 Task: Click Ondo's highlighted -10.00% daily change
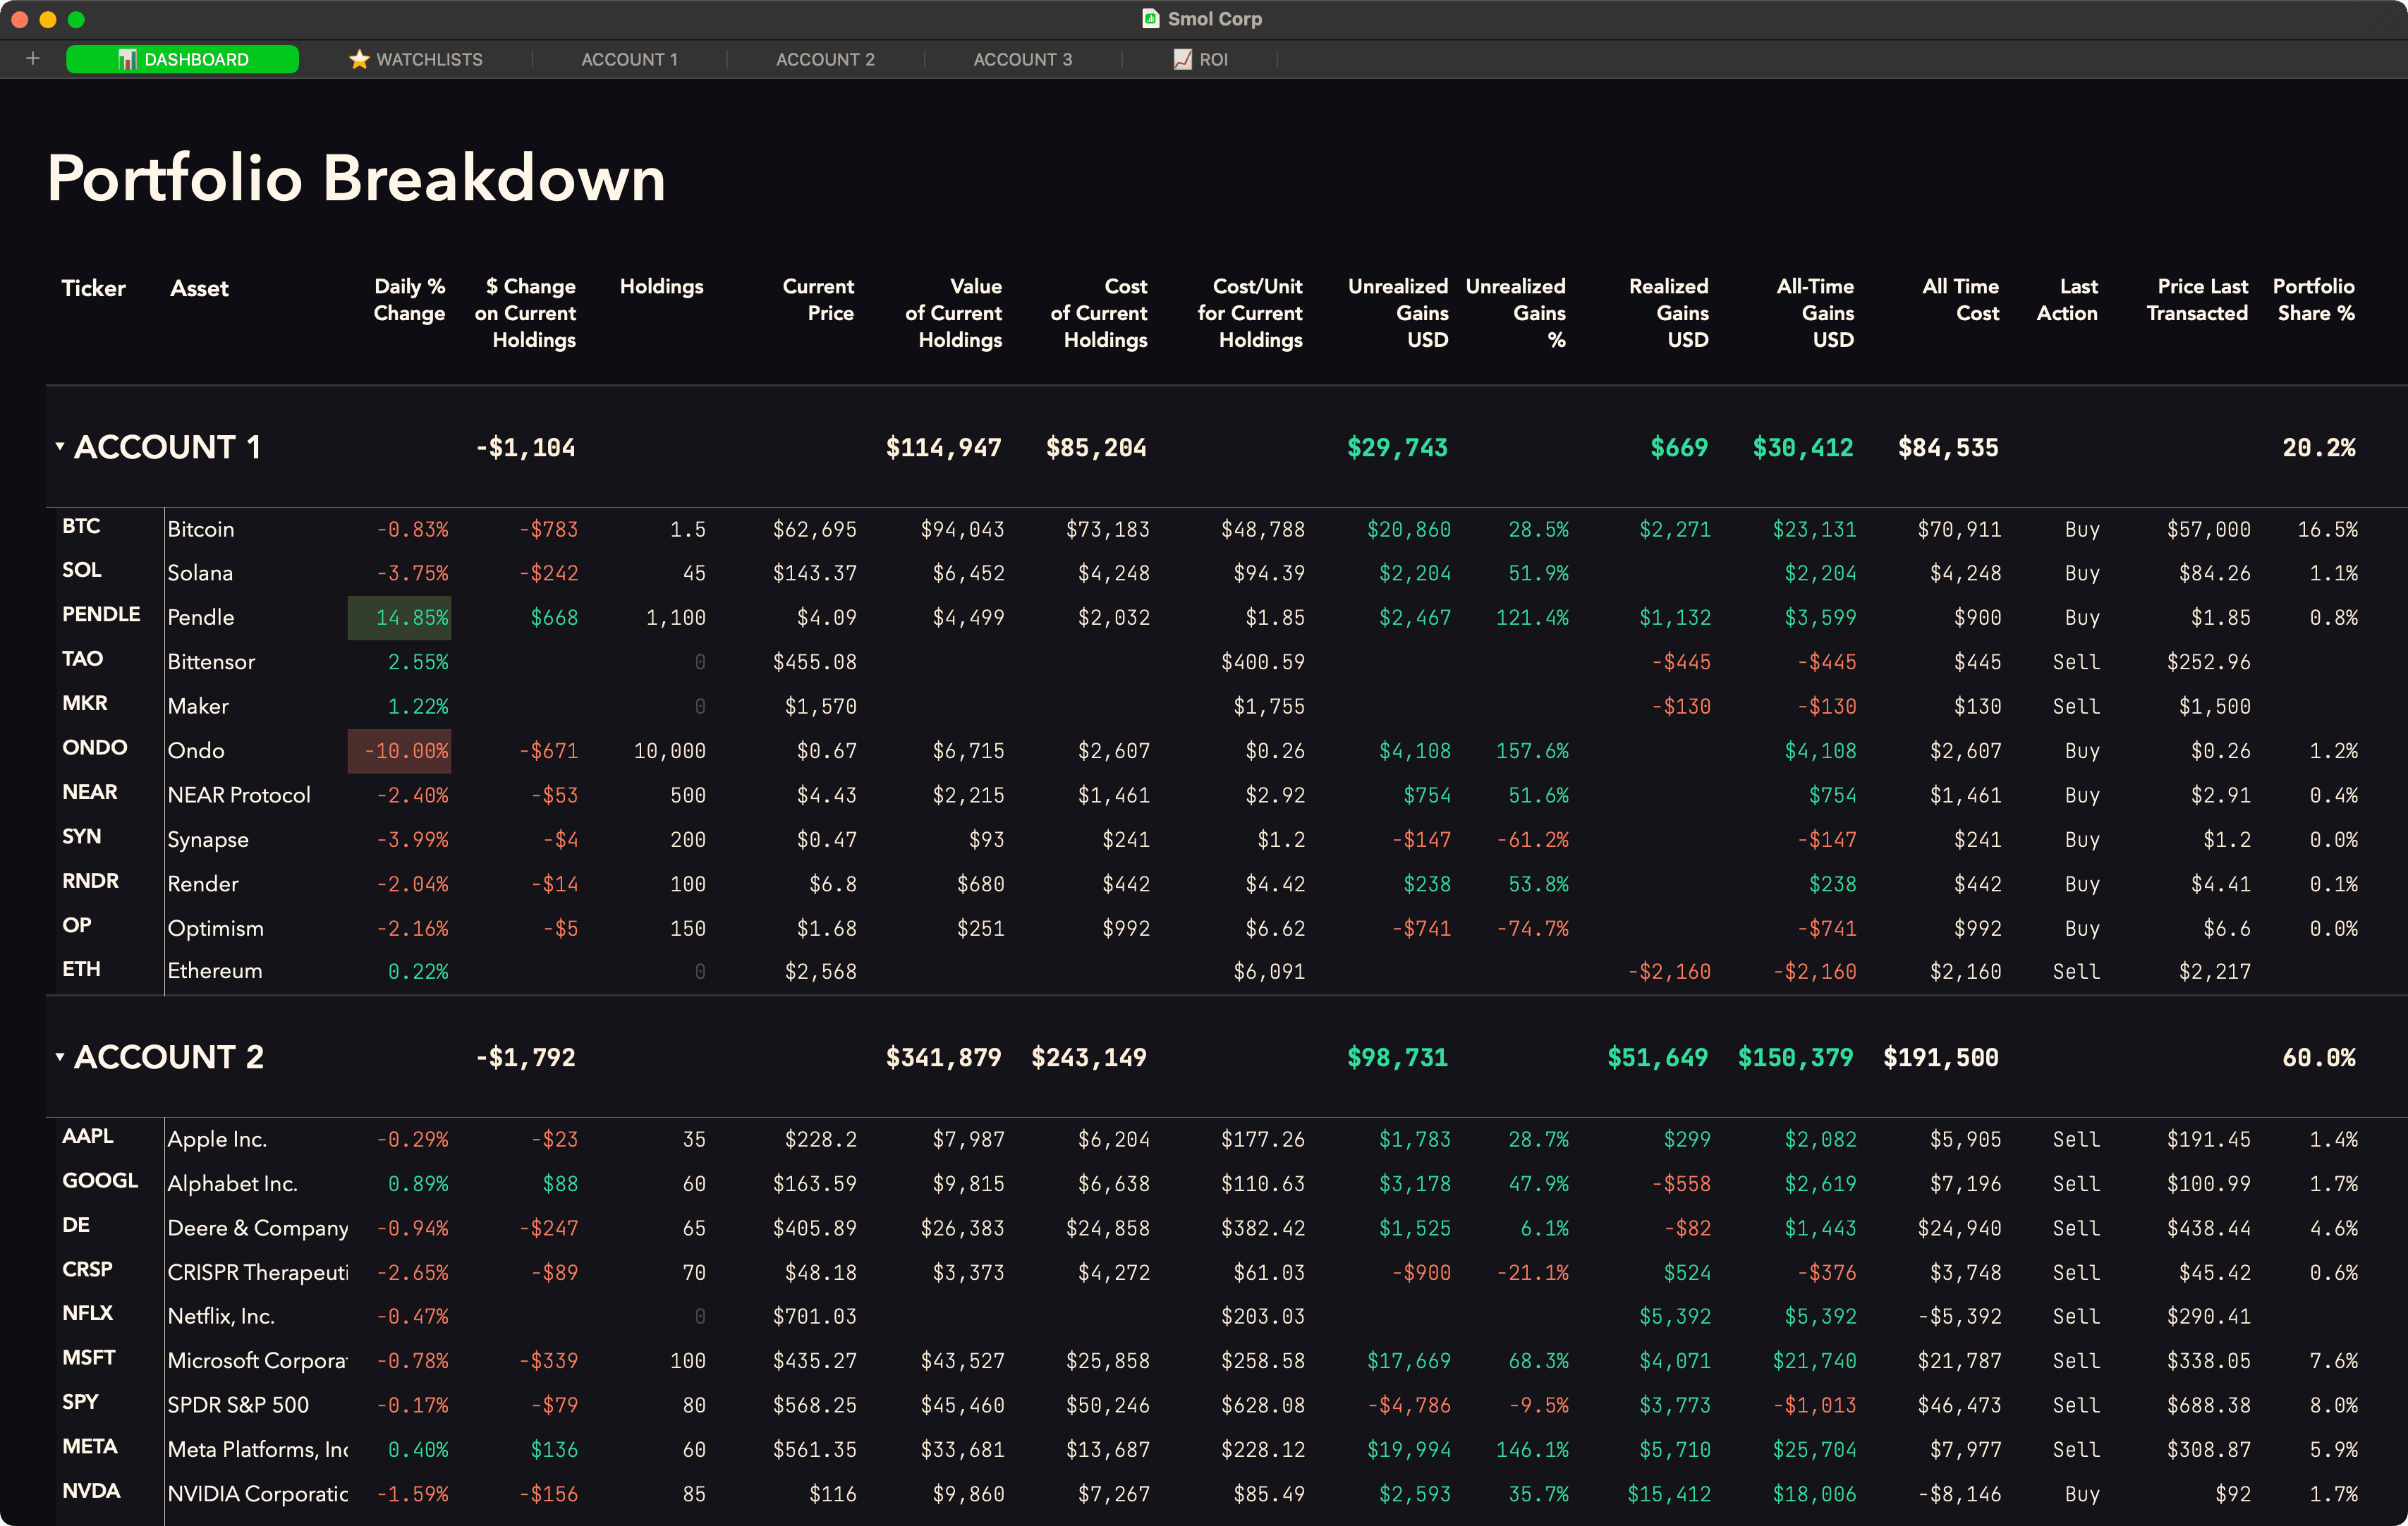(x=399, y=750)
